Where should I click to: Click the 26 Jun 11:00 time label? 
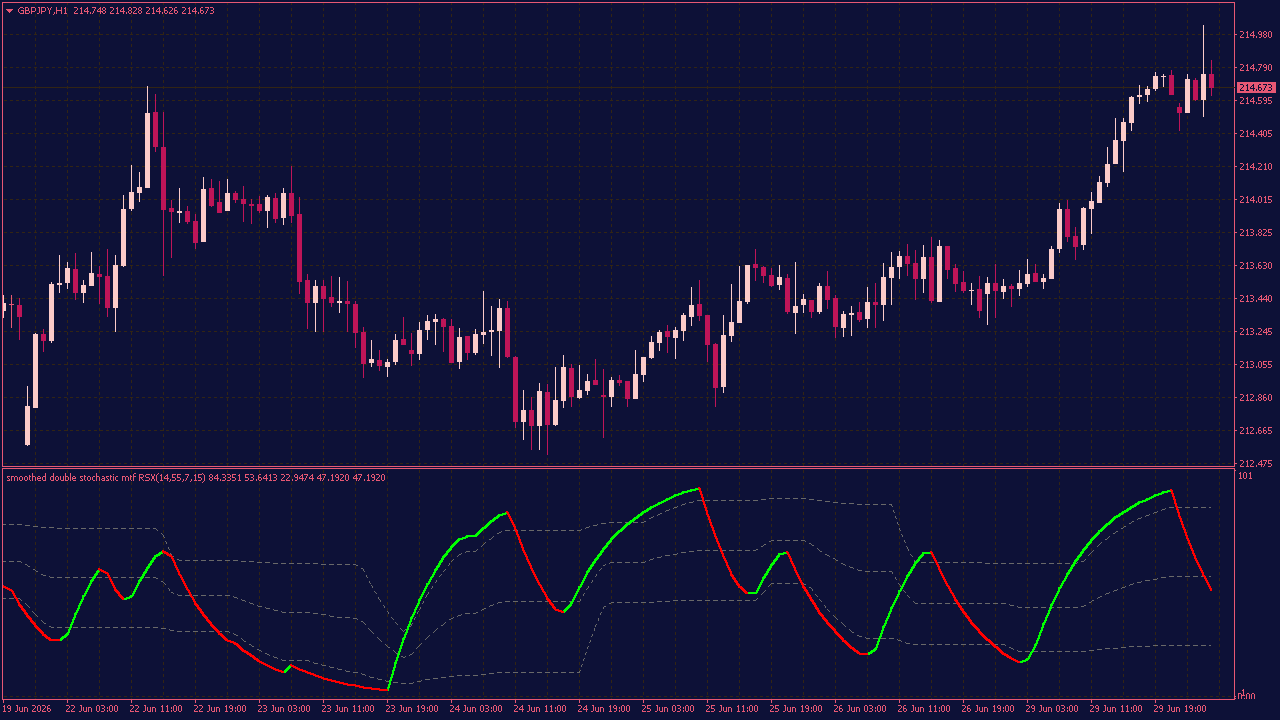pos(924,709)
